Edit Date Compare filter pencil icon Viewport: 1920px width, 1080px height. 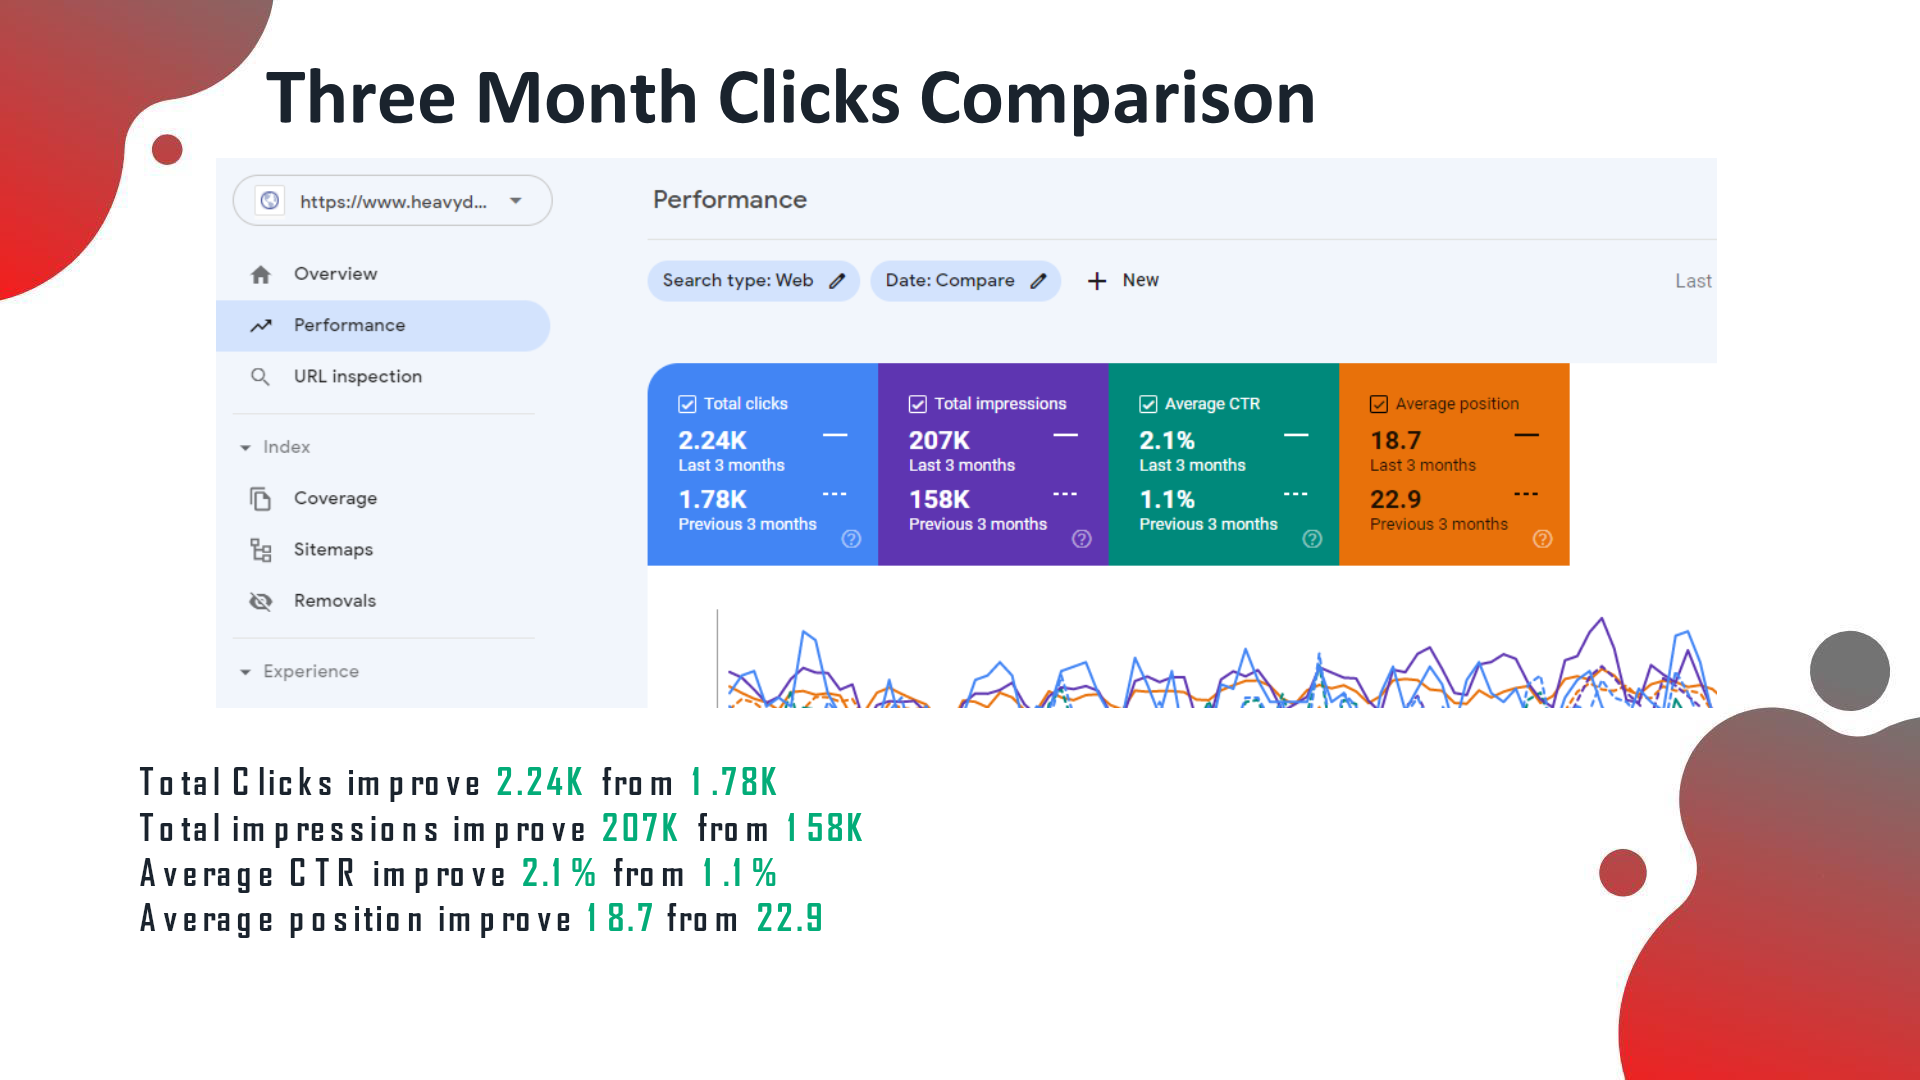[1038, 281]
